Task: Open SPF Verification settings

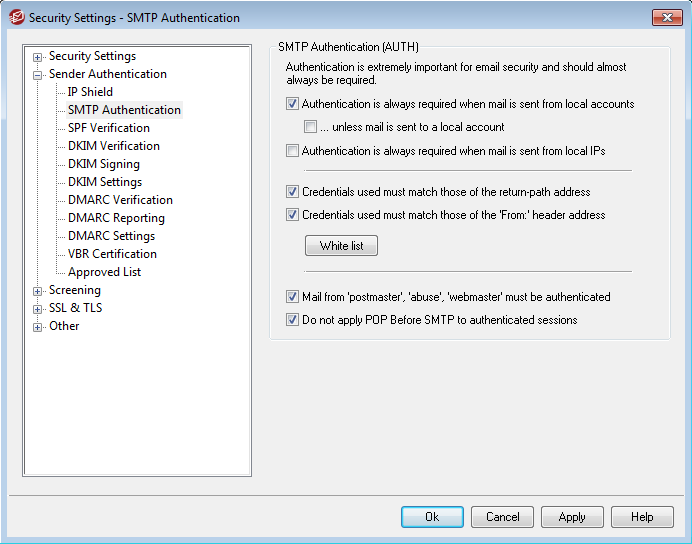Action: click(x=109, y=128)
